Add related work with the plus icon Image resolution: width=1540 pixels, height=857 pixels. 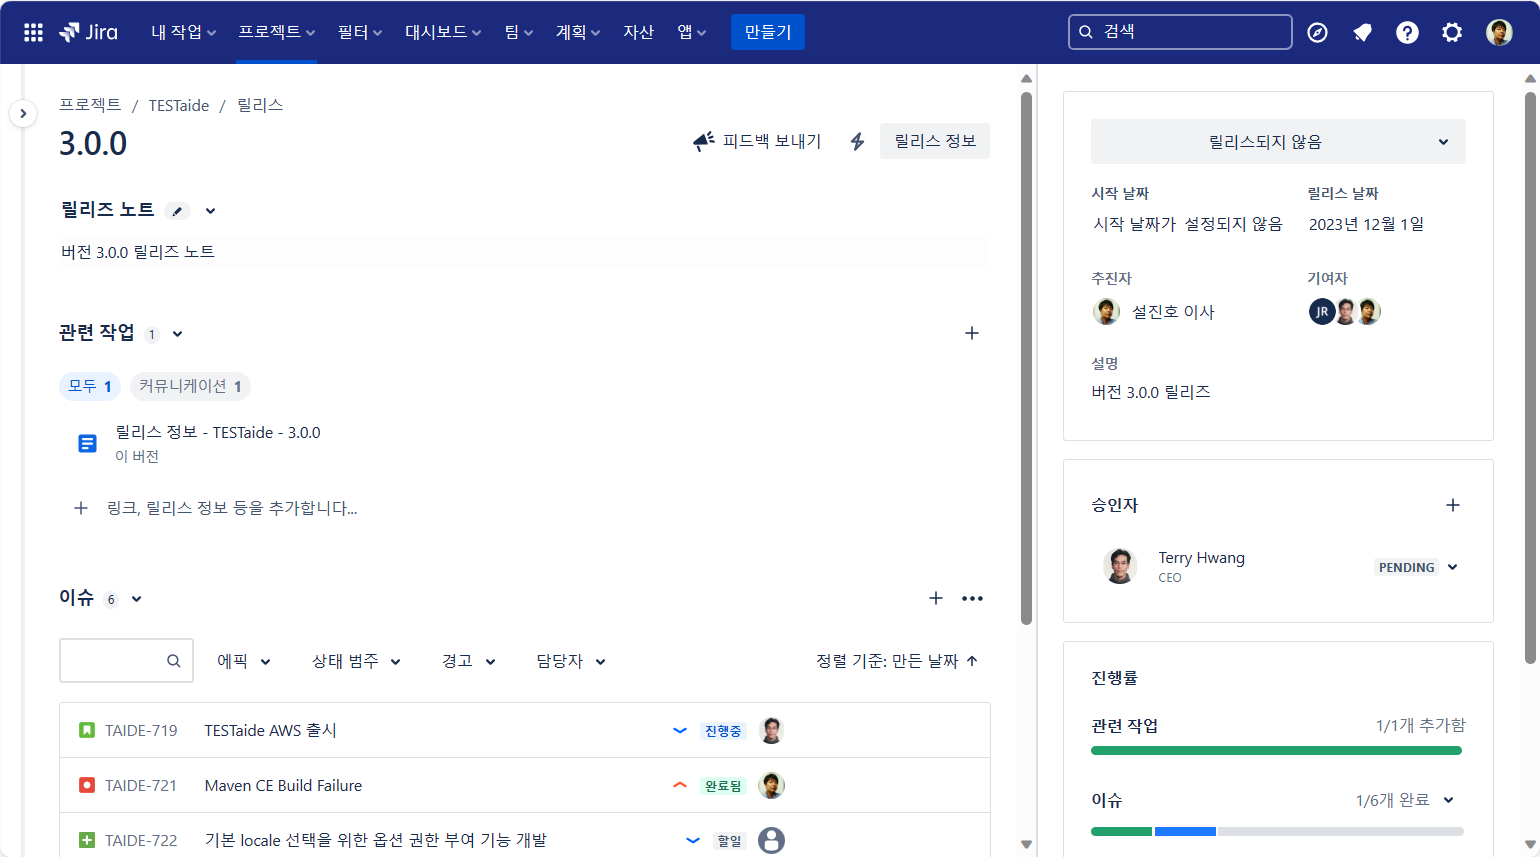coord(971,333)
